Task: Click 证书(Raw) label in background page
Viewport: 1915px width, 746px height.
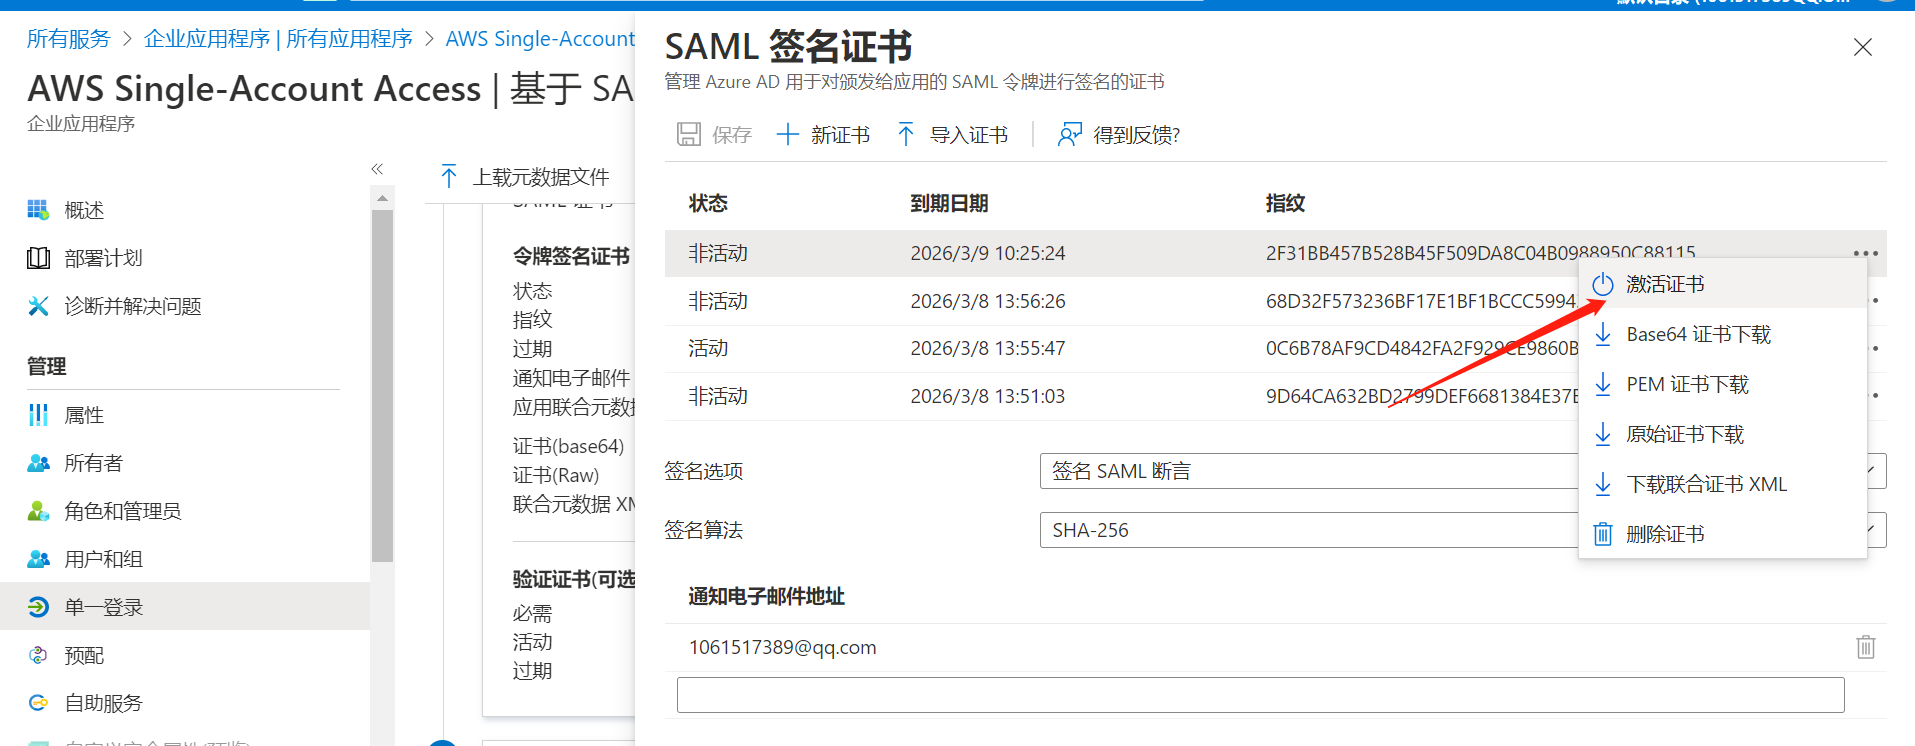Action: point(556,475)
